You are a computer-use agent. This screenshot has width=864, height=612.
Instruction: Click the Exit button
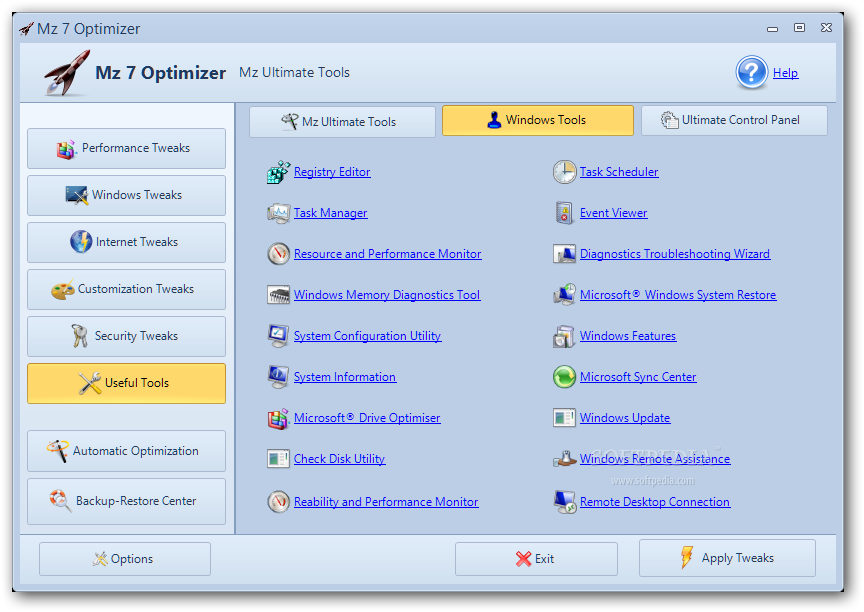pyautogui.click(x=536, y=559)
